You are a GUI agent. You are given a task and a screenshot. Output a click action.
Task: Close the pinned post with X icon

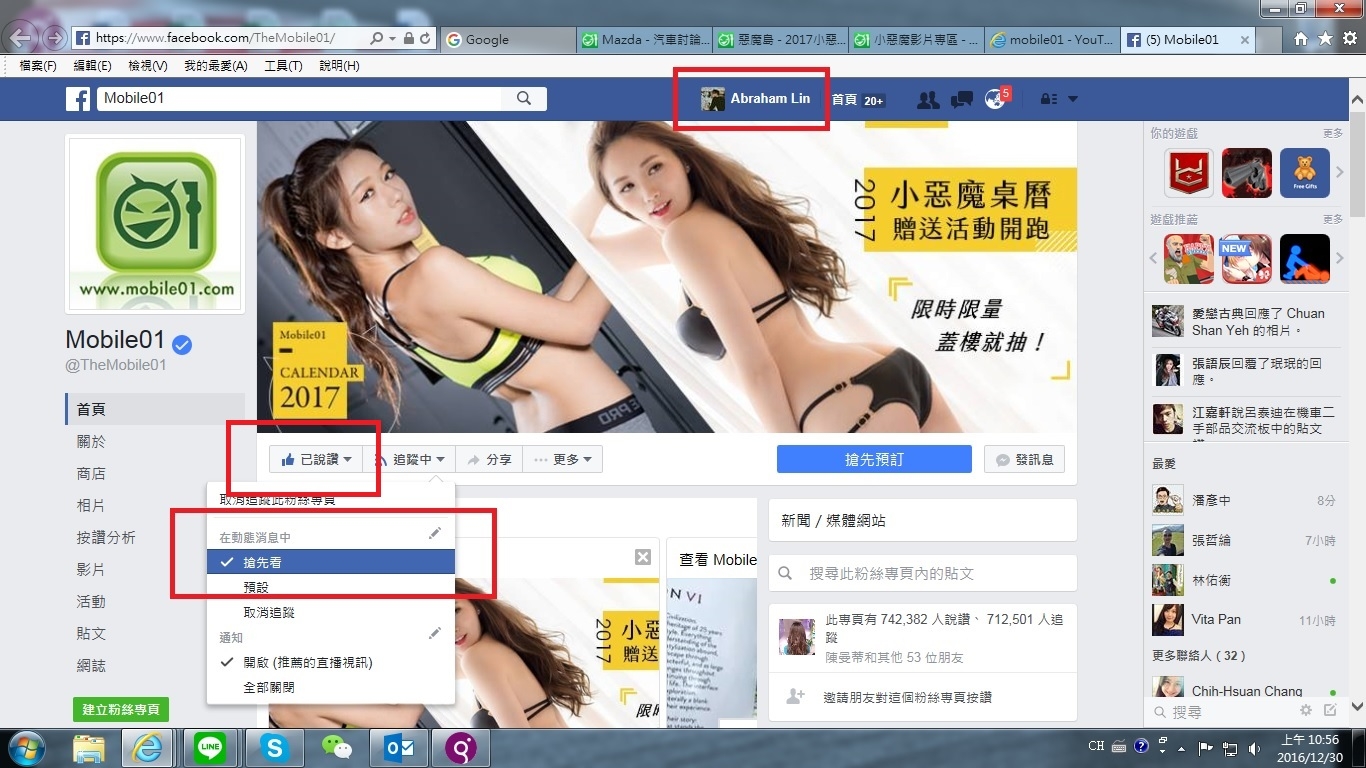643,557
